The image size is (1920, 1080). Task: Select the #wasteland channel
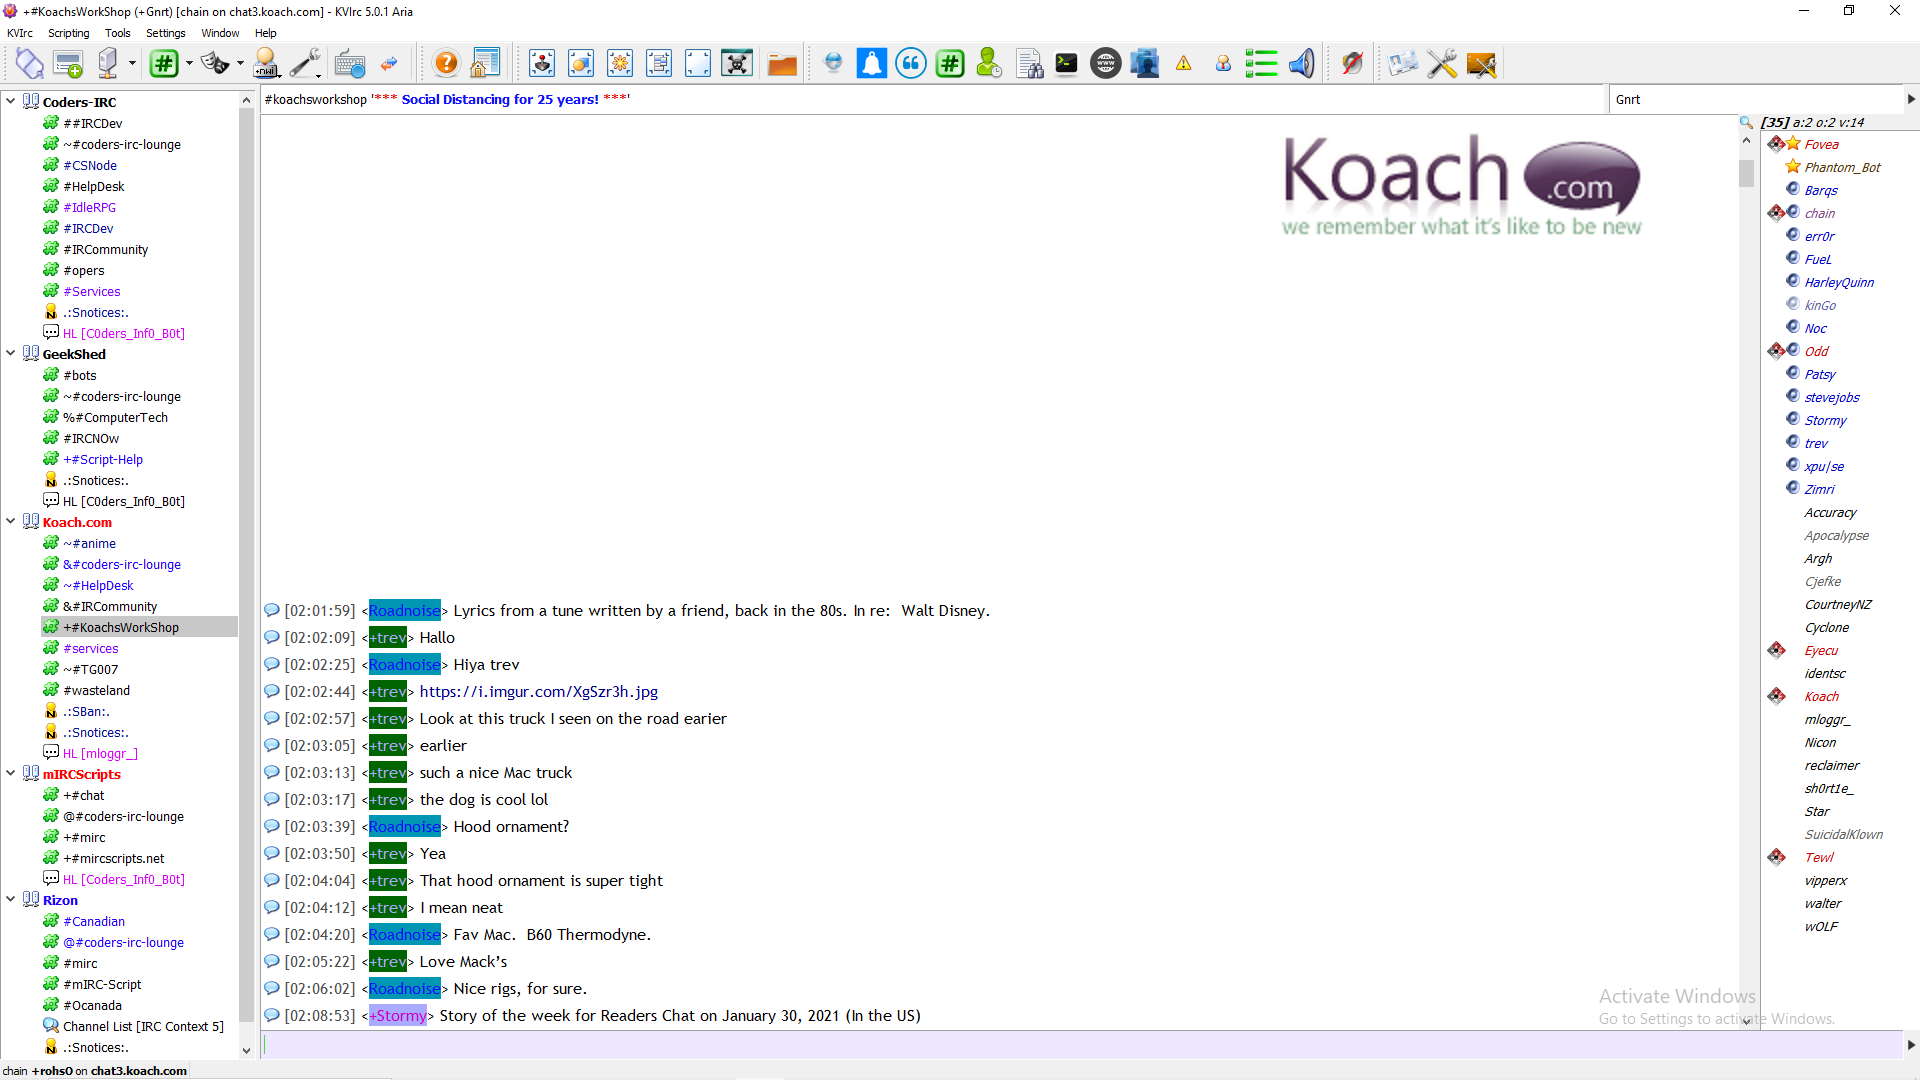click(x=96, y=691)
